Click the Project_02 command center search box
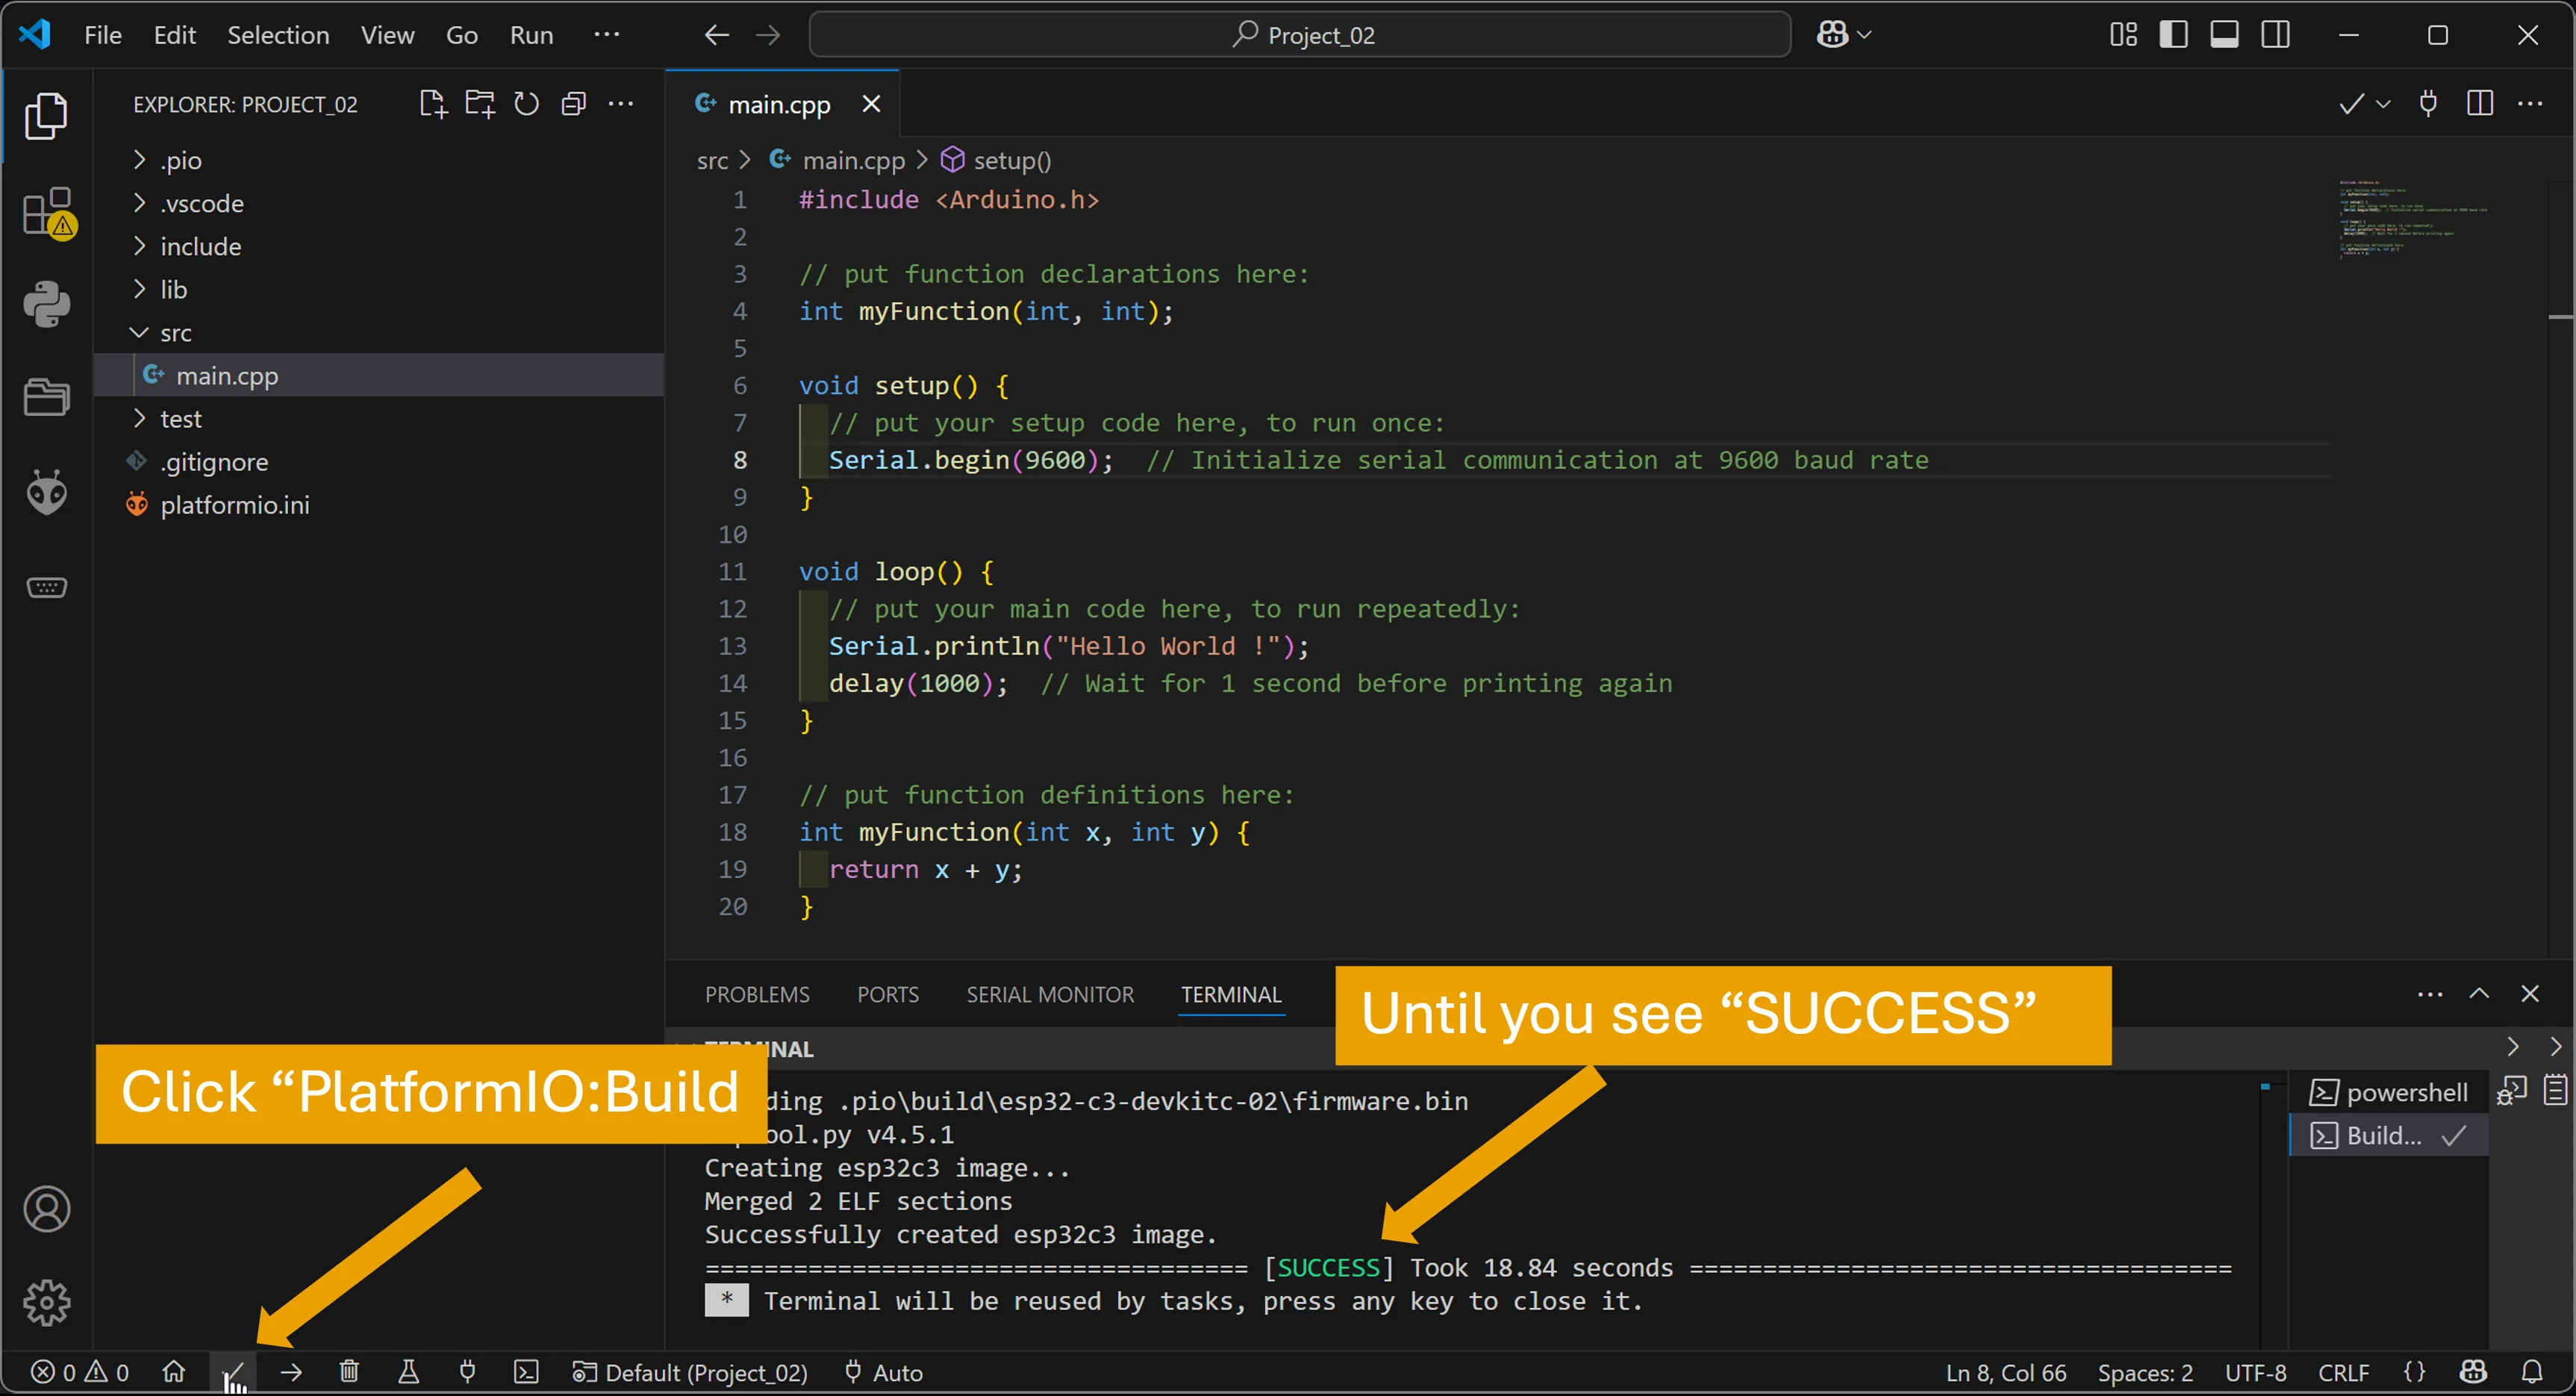 pos(1299,35)
